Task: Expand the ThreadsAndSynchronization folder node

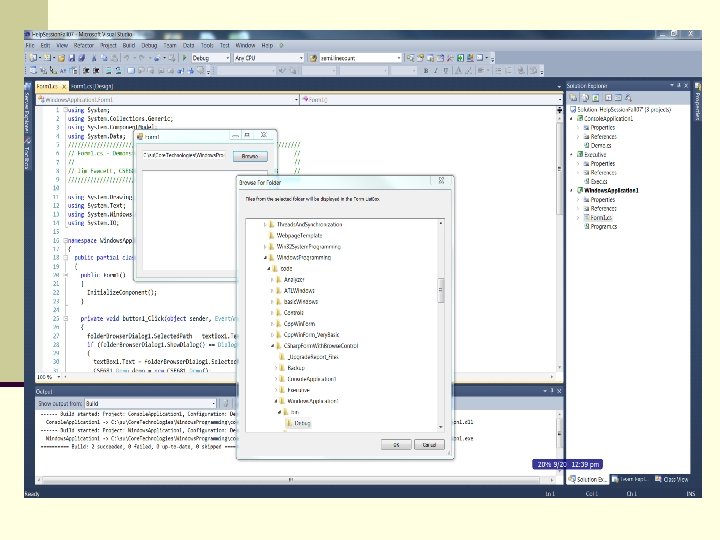Action: (x=263, y=224)
